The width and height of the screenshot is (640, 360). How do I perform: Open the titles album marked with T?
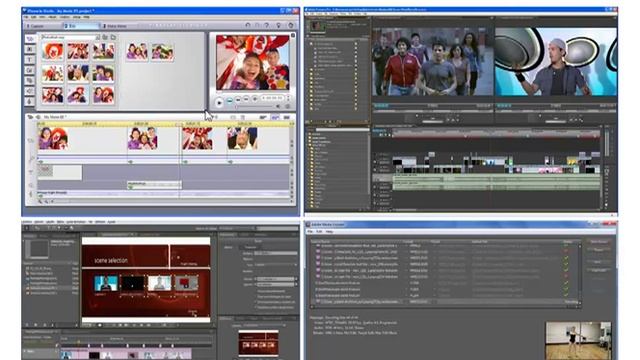tap(30, 60)
